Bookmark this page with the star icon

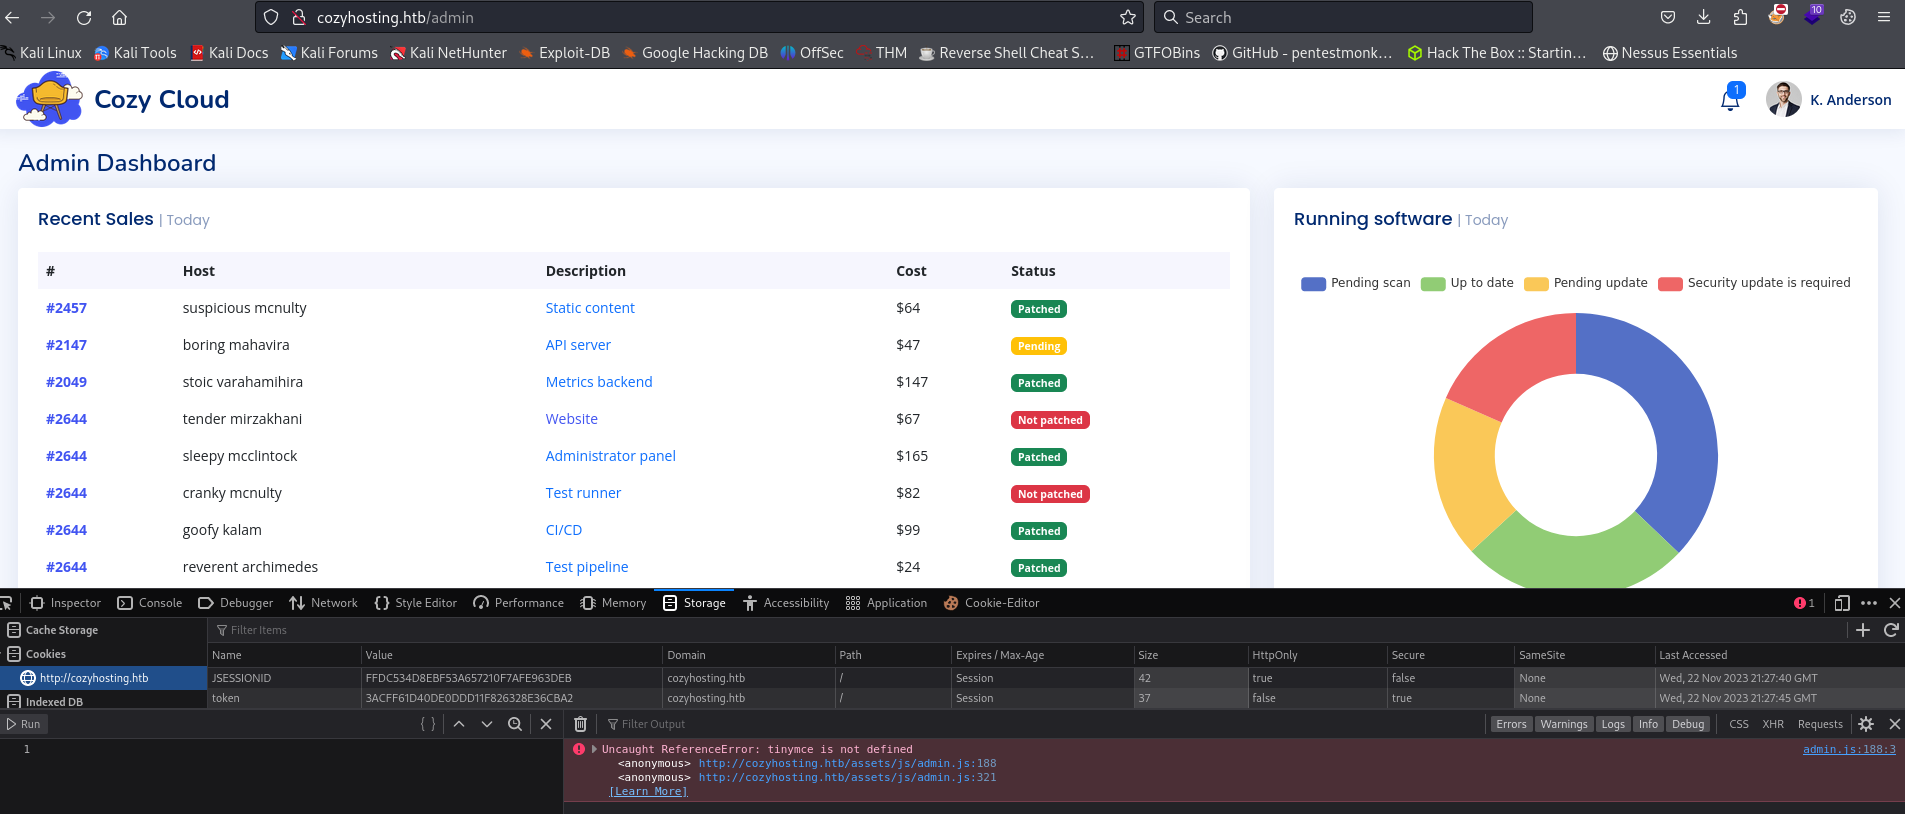[1128, 17]
